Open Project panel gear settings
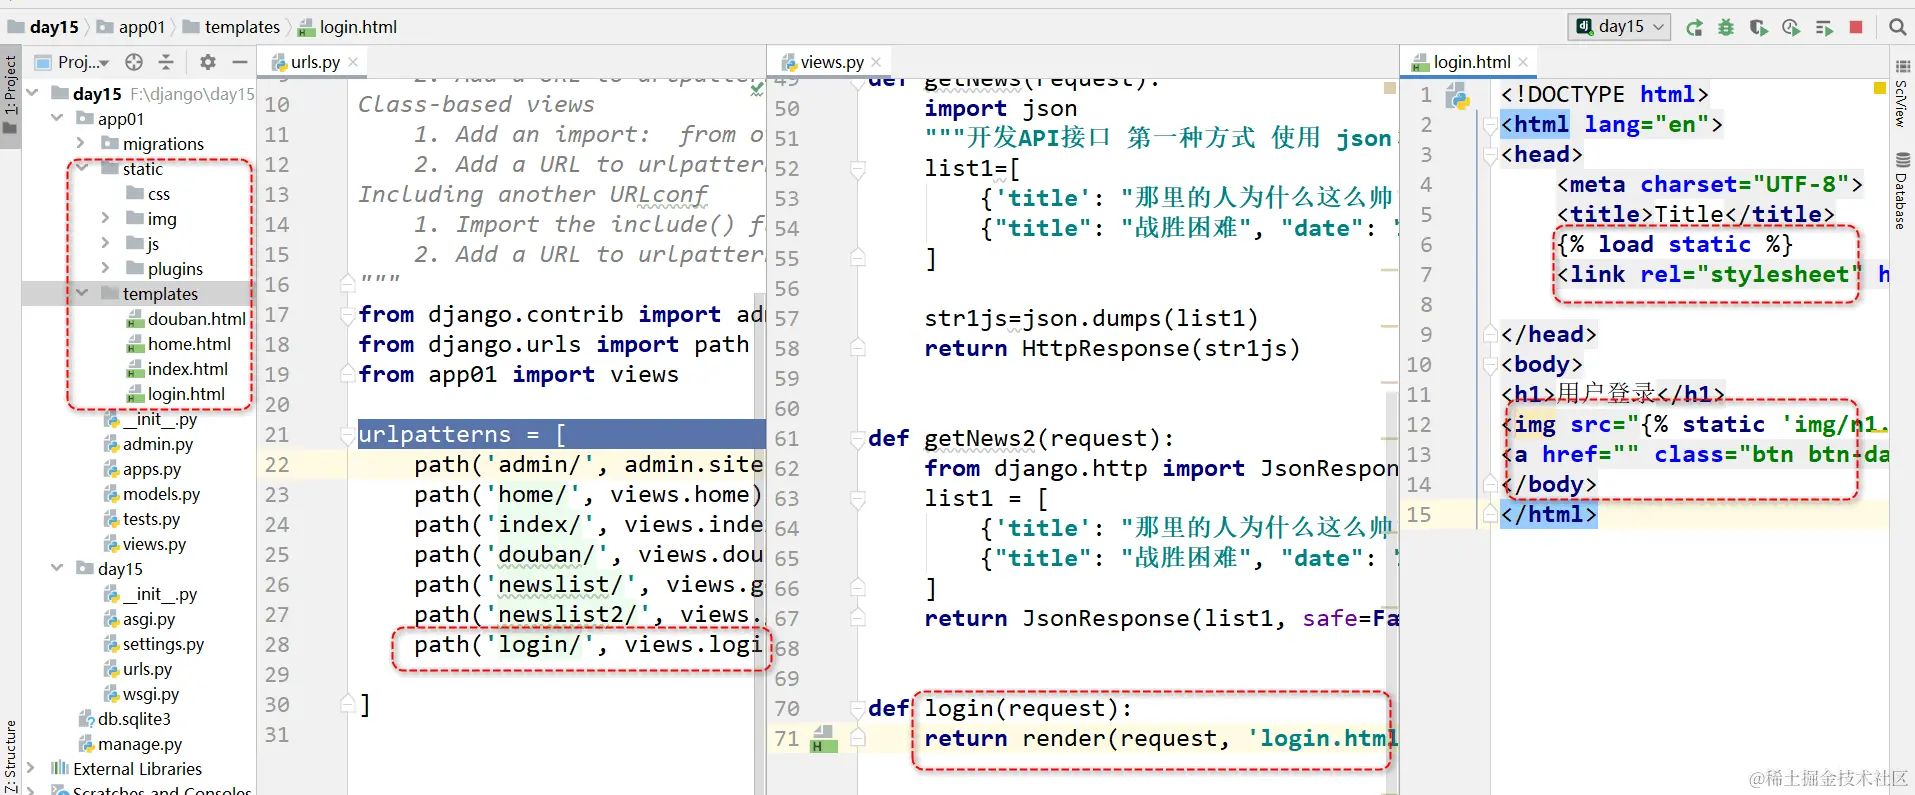Image resolution: width=1915 pixels, height=795 pixels. (207, 62)
